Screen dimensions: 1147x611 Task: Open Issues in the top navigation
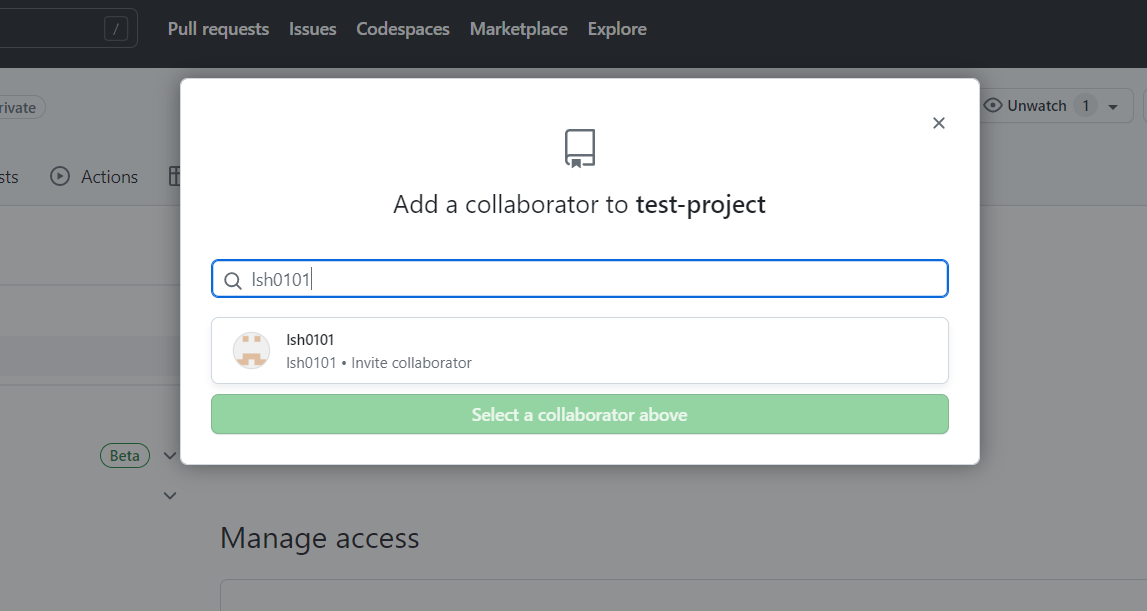(x=312, y=29)
